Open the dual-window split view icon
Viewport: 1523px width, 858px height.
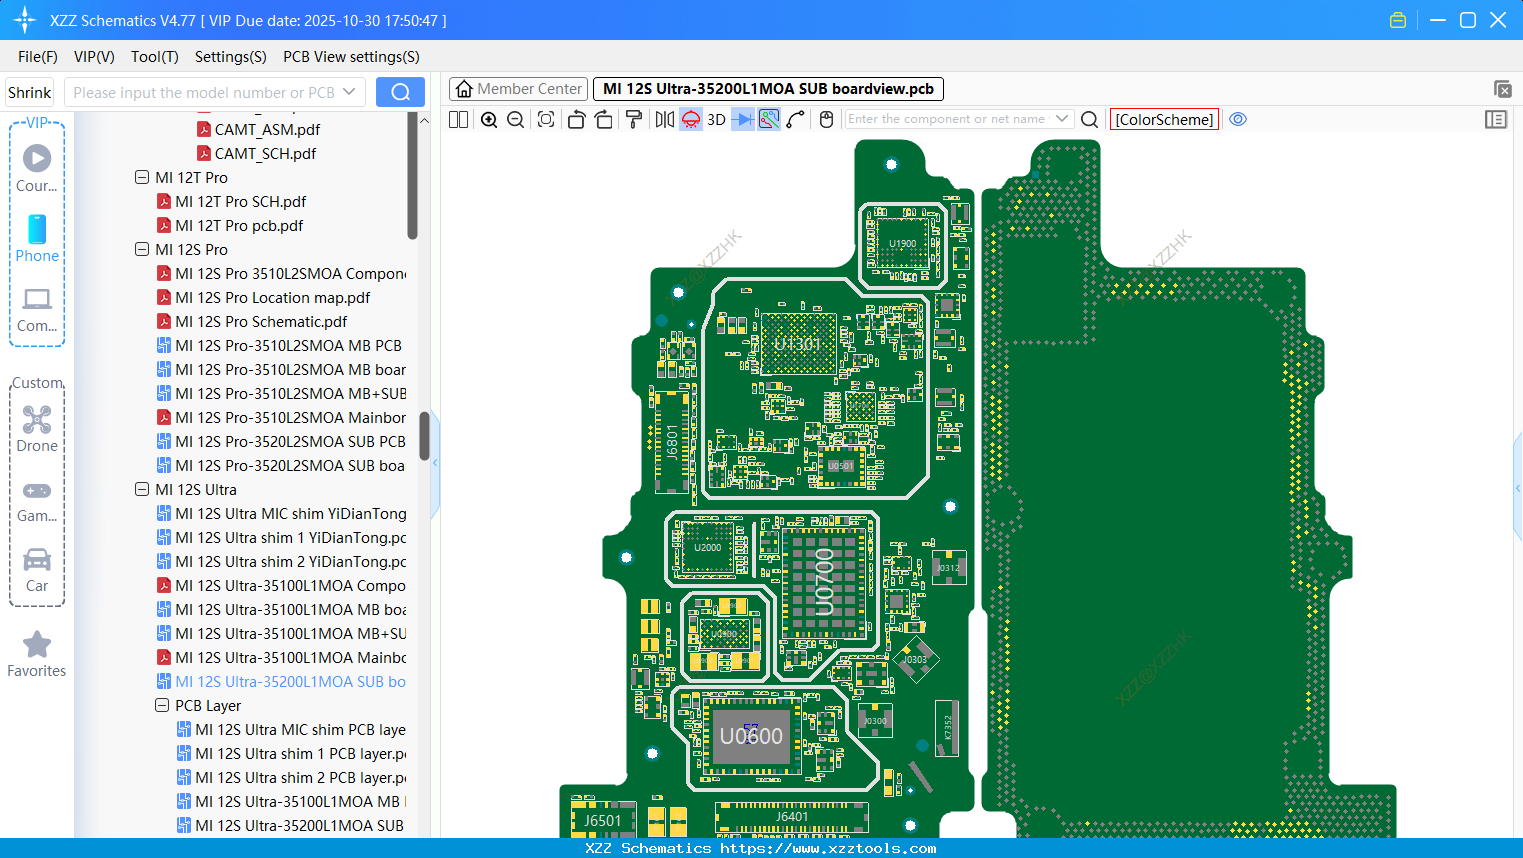(x=457, y=119)
